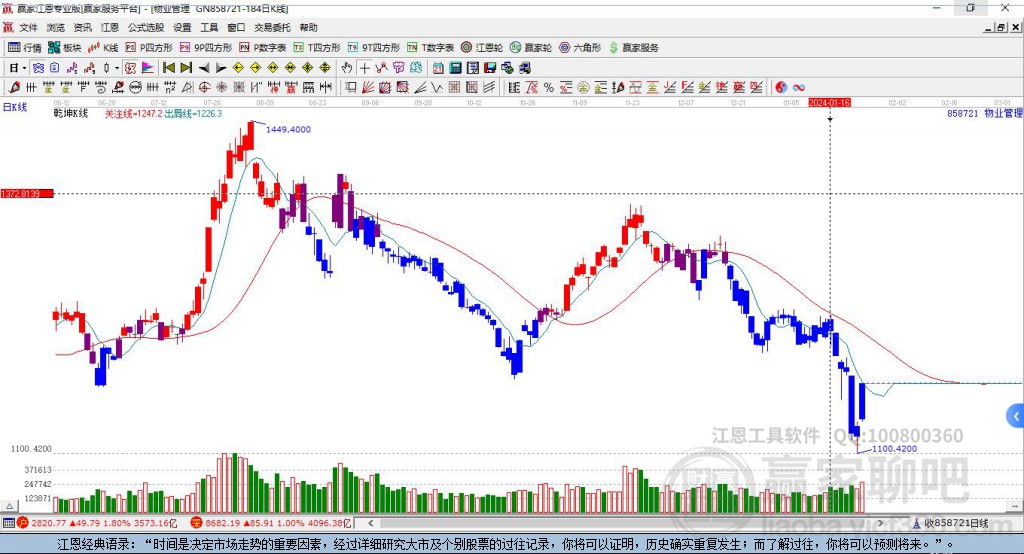The image size is (1024, 554).
Task: Open the calculator icon
Action: pos(455,68)
